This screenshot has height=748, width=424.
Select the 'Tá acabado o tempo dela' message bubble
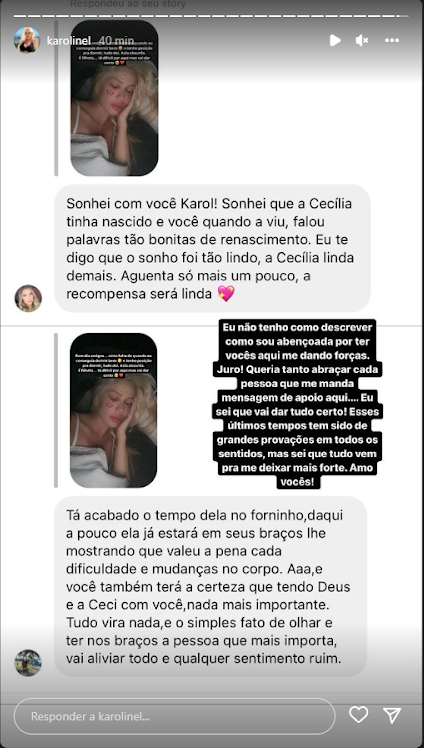210,586
